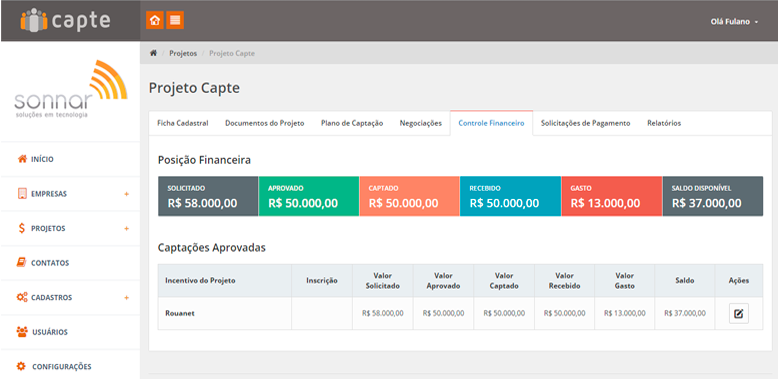Click the Rouanet incentive cell
778x379 pixels.
[x=225, y=314]
